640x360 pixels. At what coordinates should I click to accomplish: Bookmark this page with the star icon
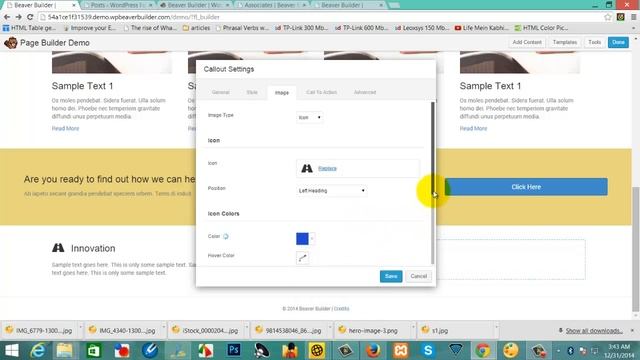click(x=608, y=17)
